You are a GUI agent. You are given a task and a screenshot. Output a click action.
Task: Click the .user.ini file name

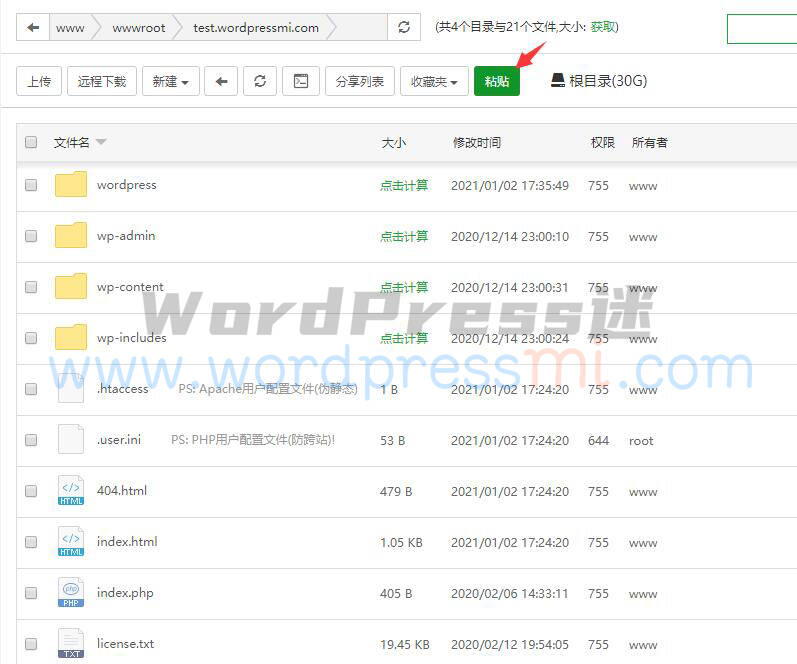coord(119,439)
